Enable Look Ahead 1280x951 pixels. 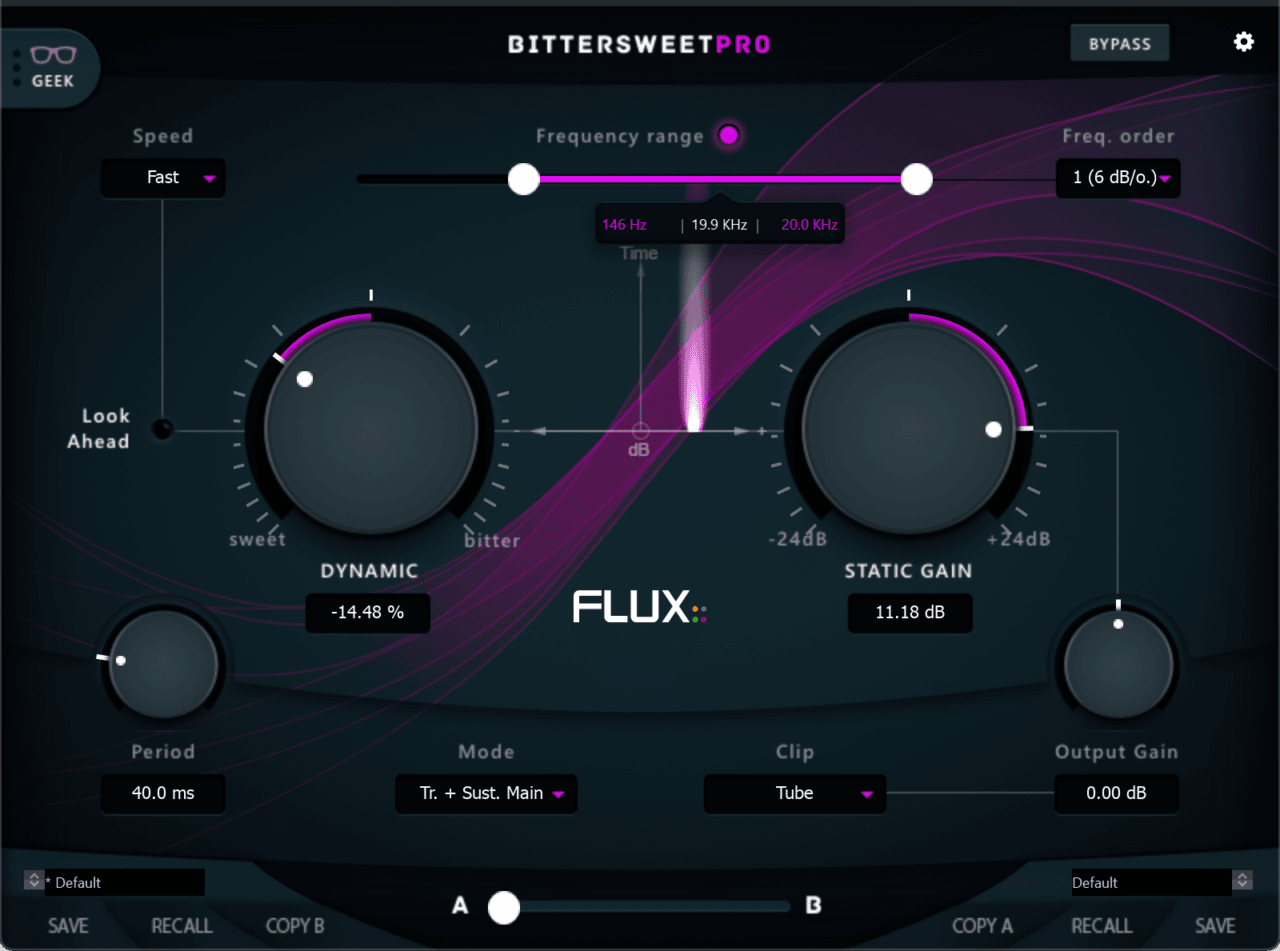(x=163, y=430)
